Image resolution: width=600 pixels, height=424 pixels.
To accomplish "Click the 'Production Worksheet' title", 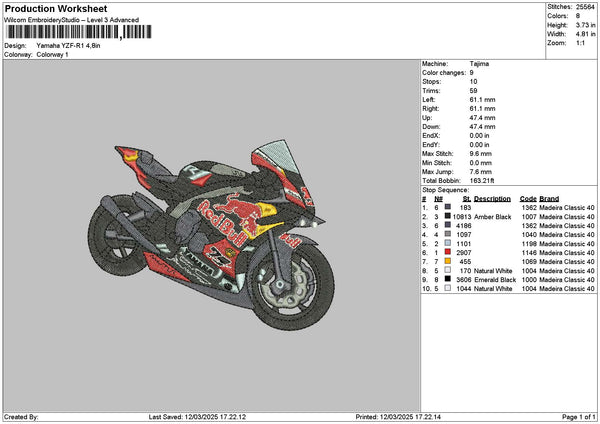I will [x=56, y=9].
